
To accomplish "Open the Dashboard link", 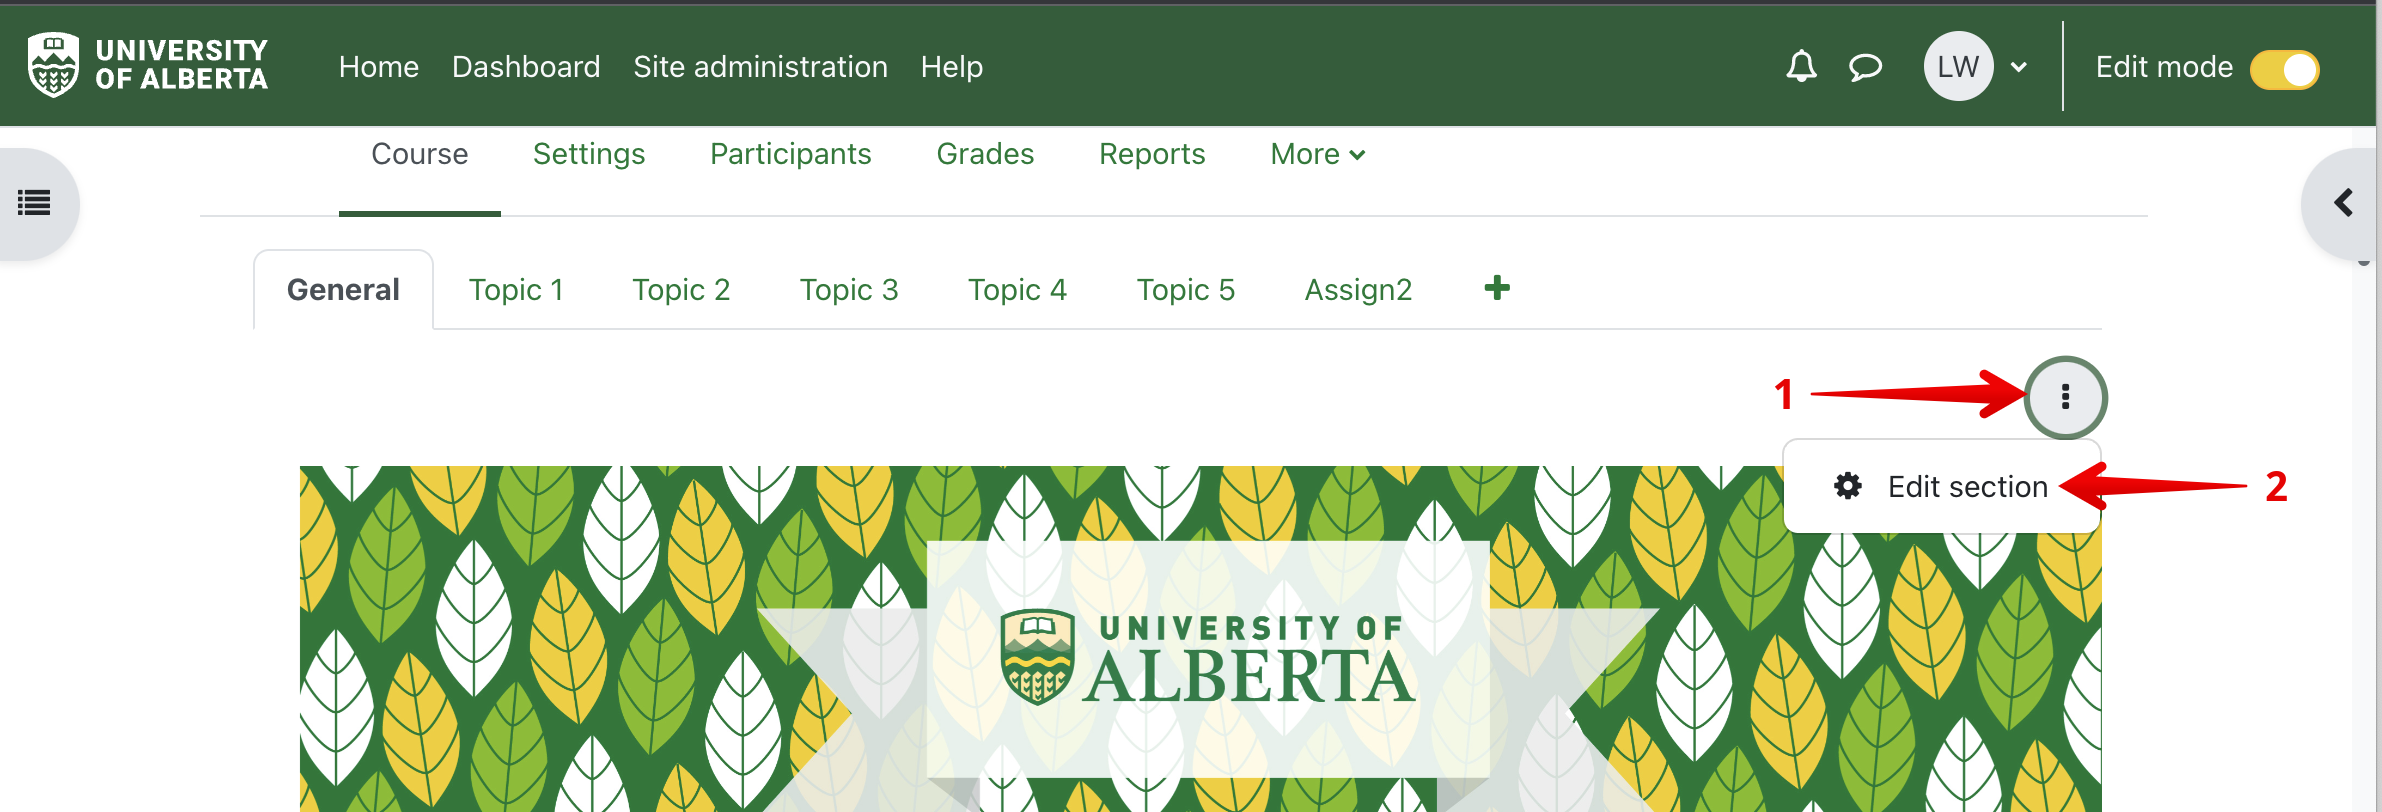I will click(x=526, y=67).
